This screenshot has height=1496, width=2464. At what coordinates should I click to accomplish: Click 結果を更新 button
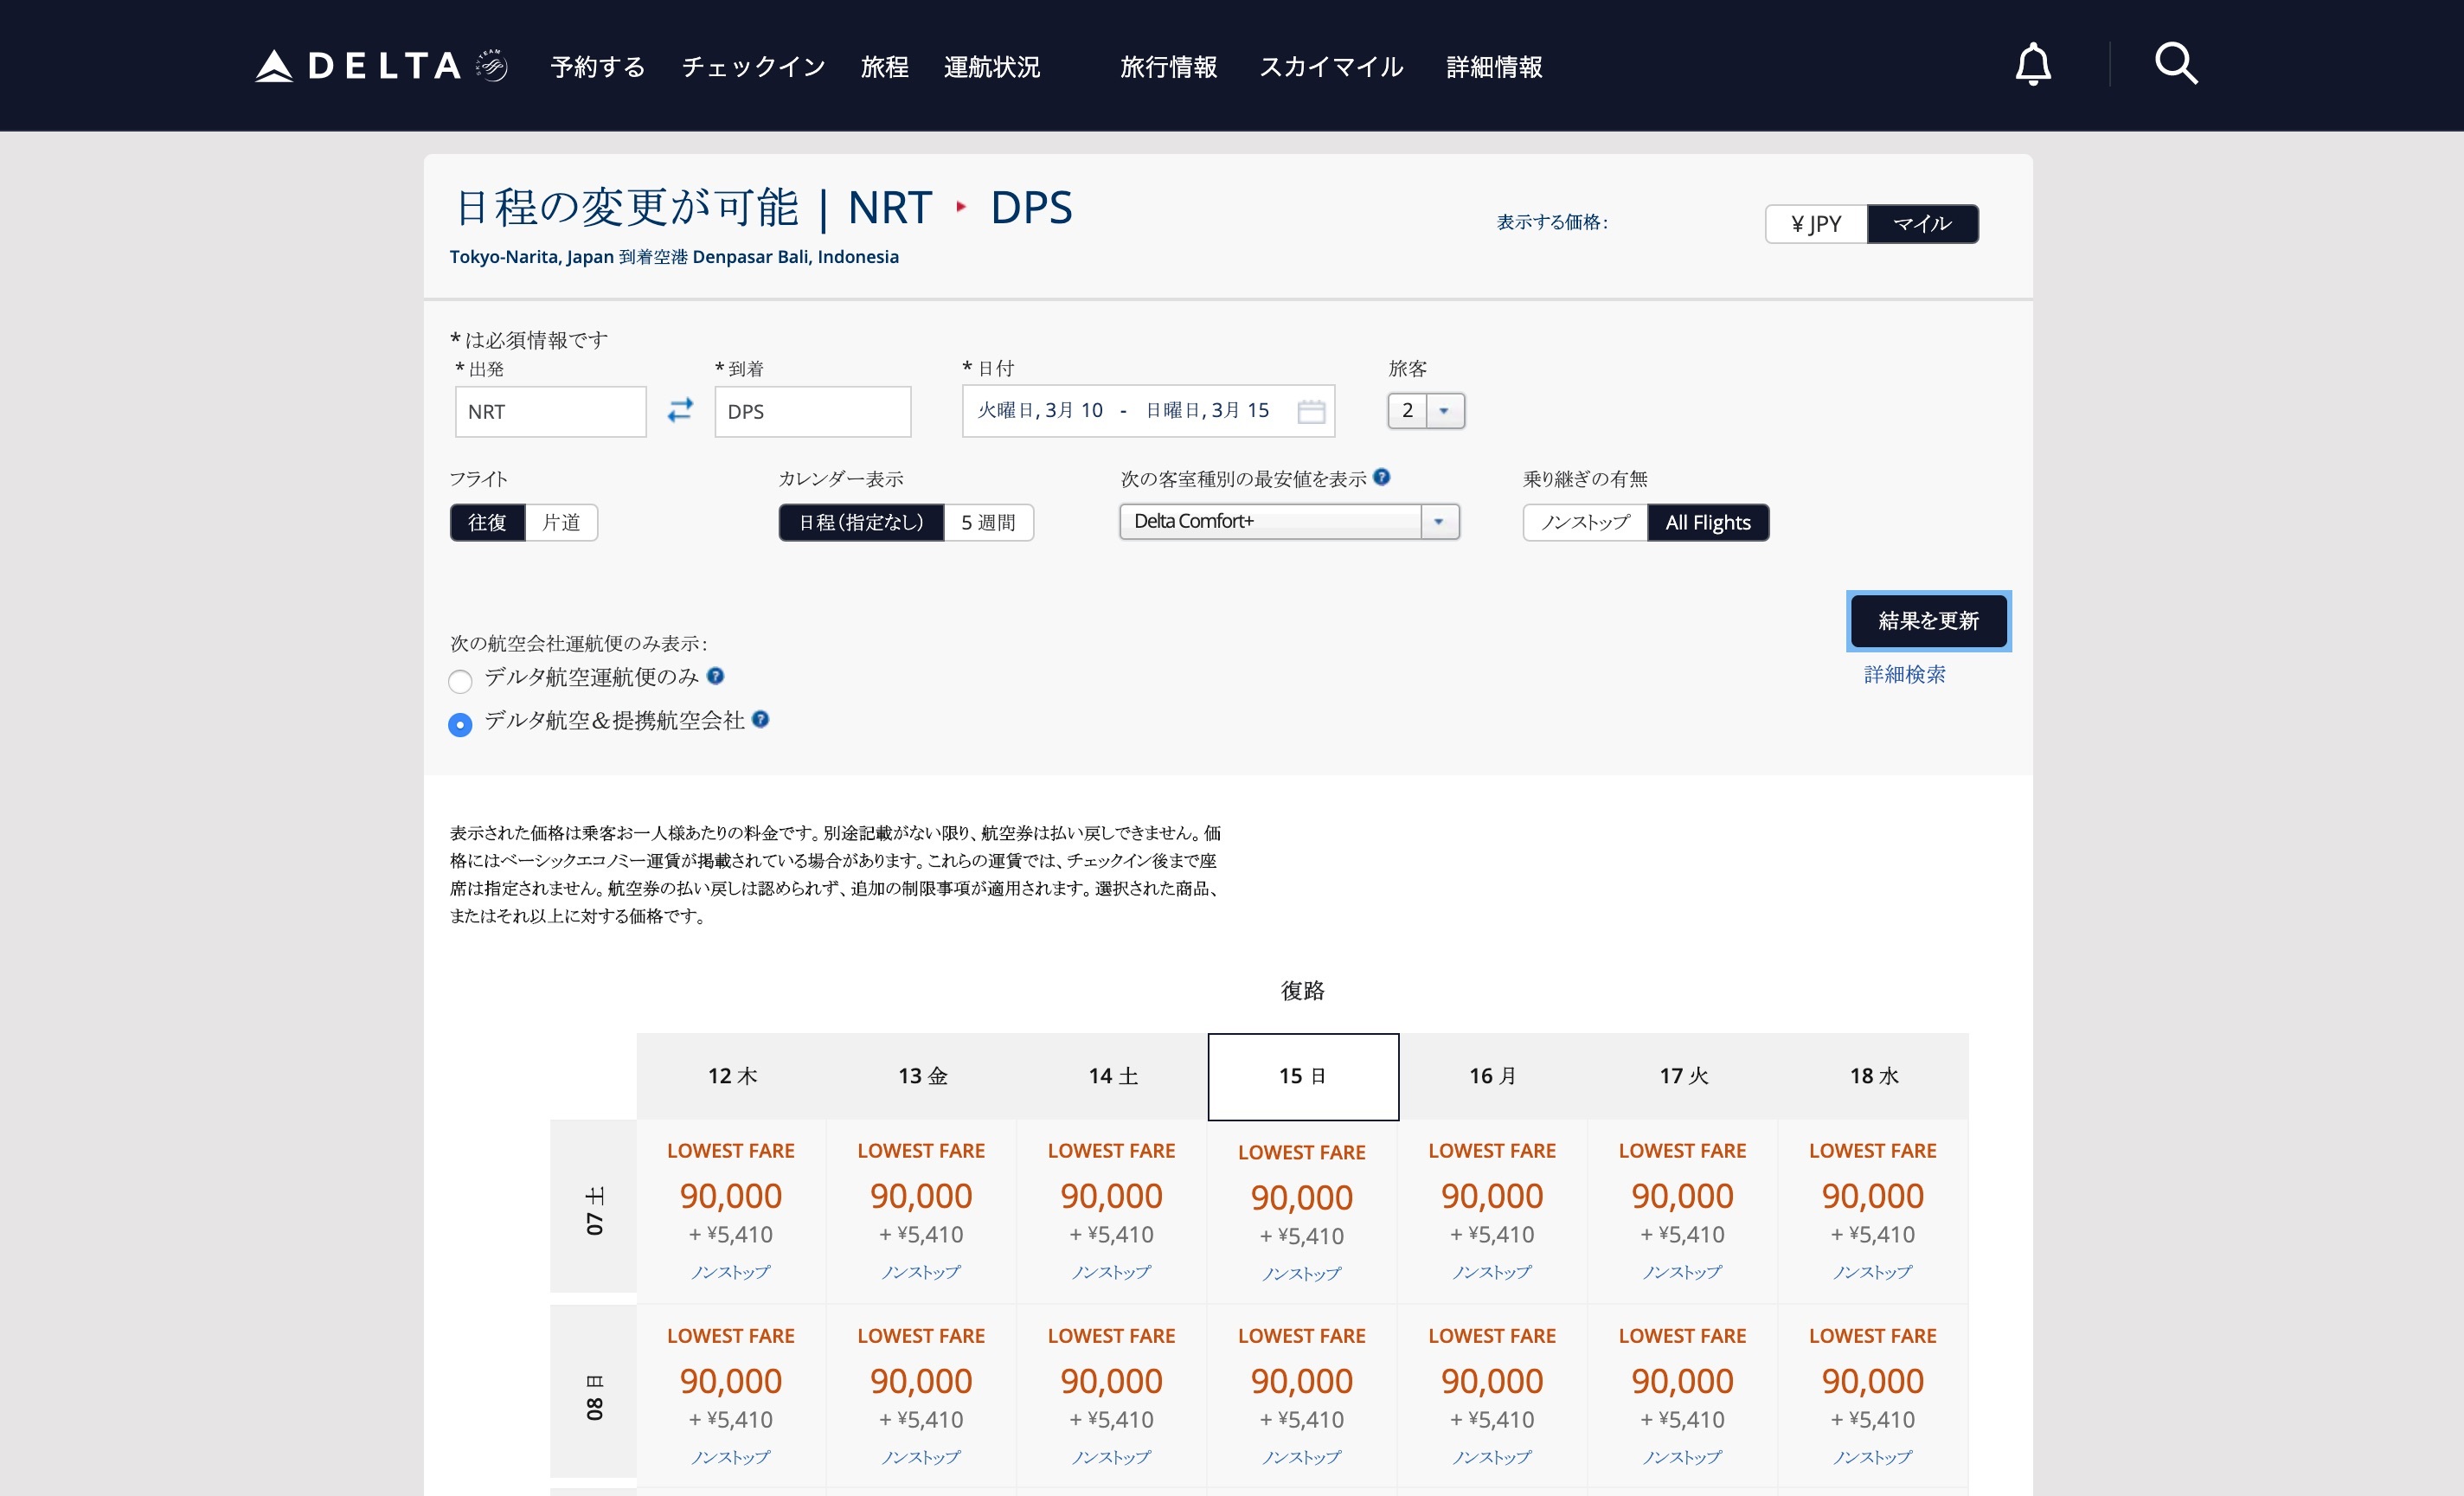[1928, 621]
